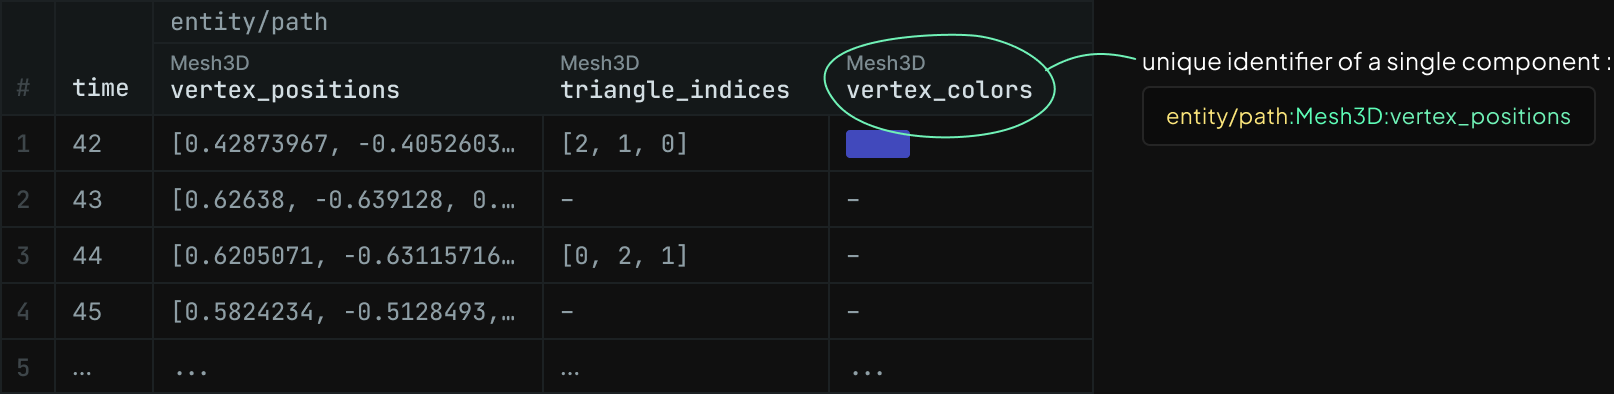Click the time column header
This screenshot has width=1614, height=394.
point(100,88)
